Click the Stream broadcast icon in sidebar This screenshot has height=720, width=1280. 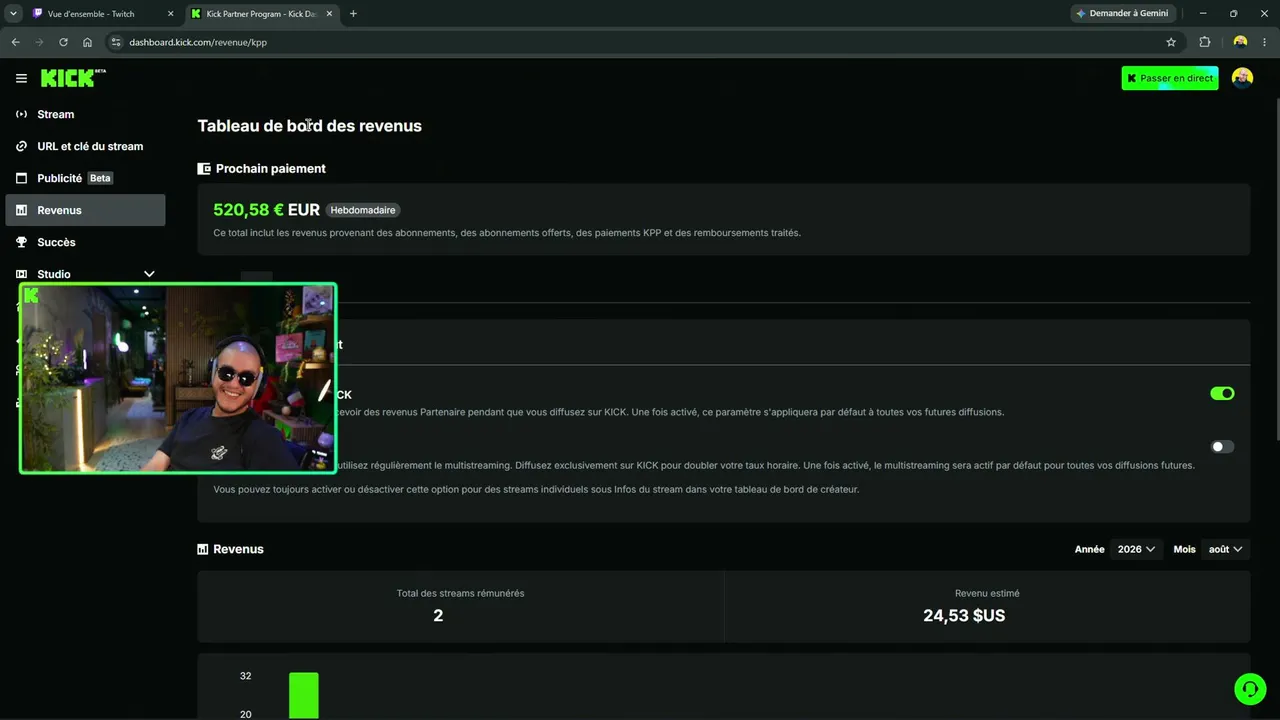point(21,114)
